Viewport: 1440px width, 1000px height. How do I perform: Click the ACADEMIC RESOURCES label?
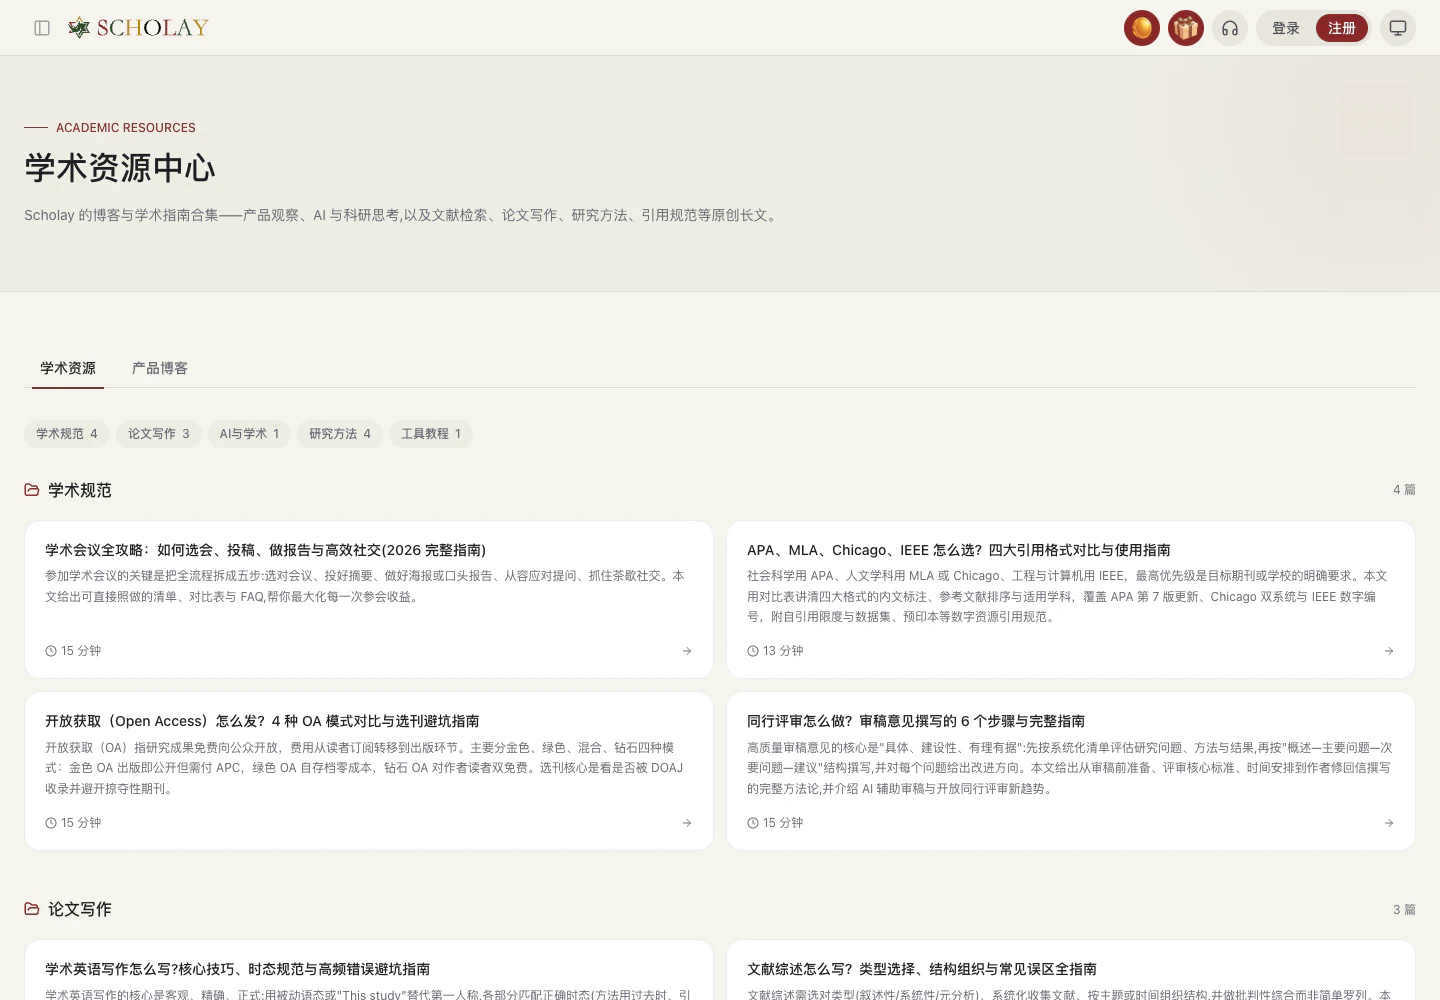click(x=126, y=128)
